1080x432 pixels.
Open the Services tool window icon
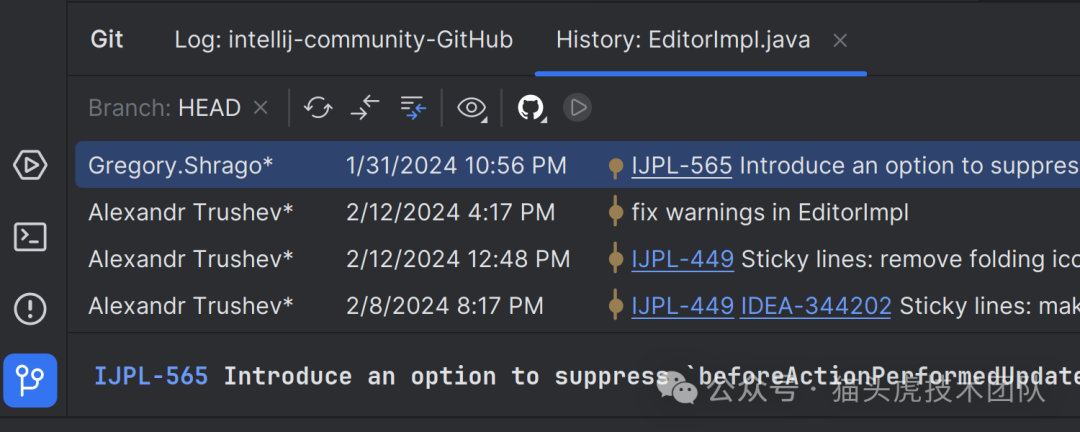[30, 165]
